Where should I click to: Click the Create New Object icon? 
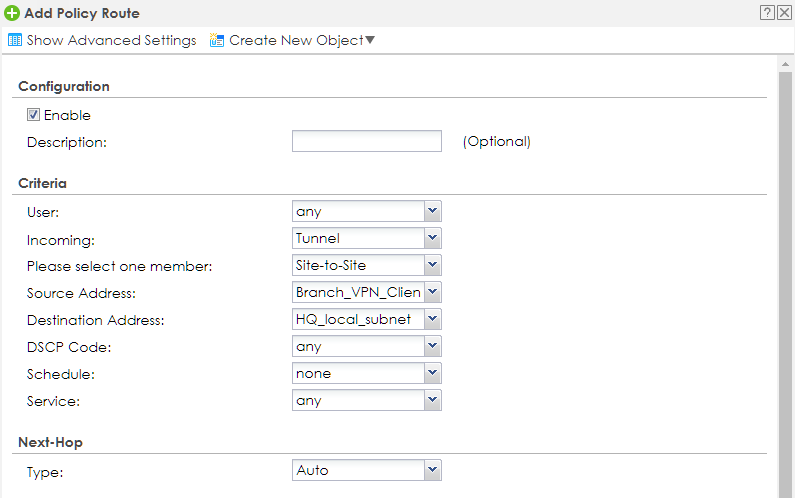[217, 41]
